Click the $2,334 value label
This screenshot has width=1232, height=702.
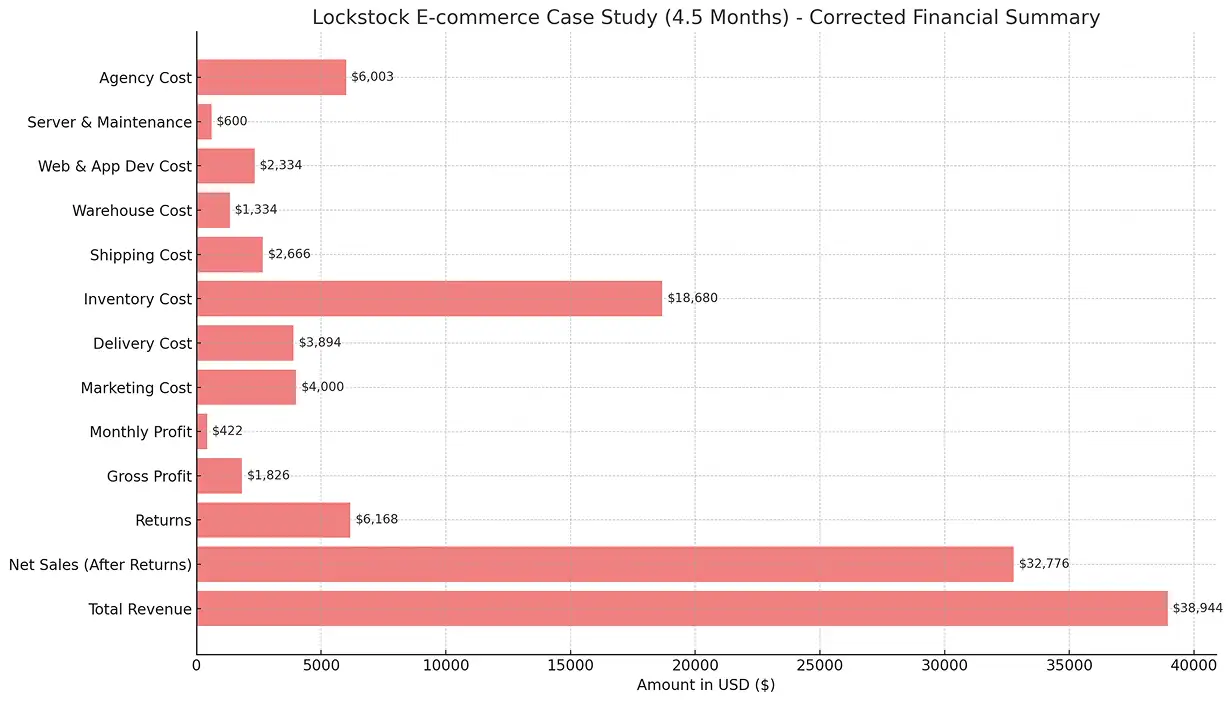pyautogui.click(x=281, y=165)
